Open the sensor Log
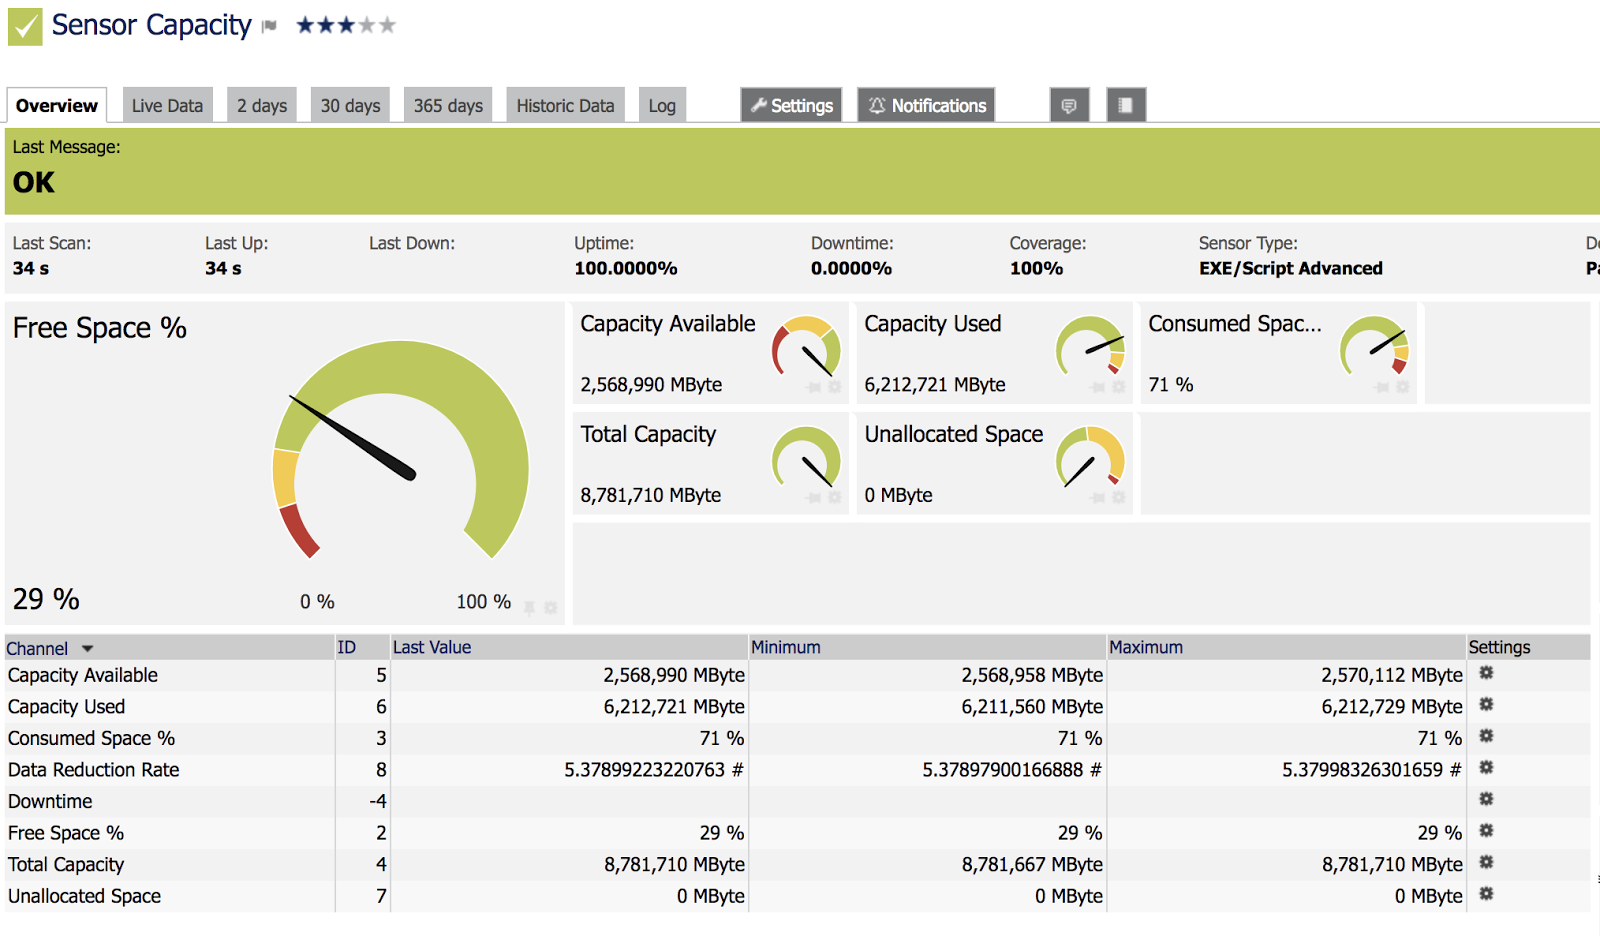The height and width of the screenshot is (936, 1600). coord(662,104)
